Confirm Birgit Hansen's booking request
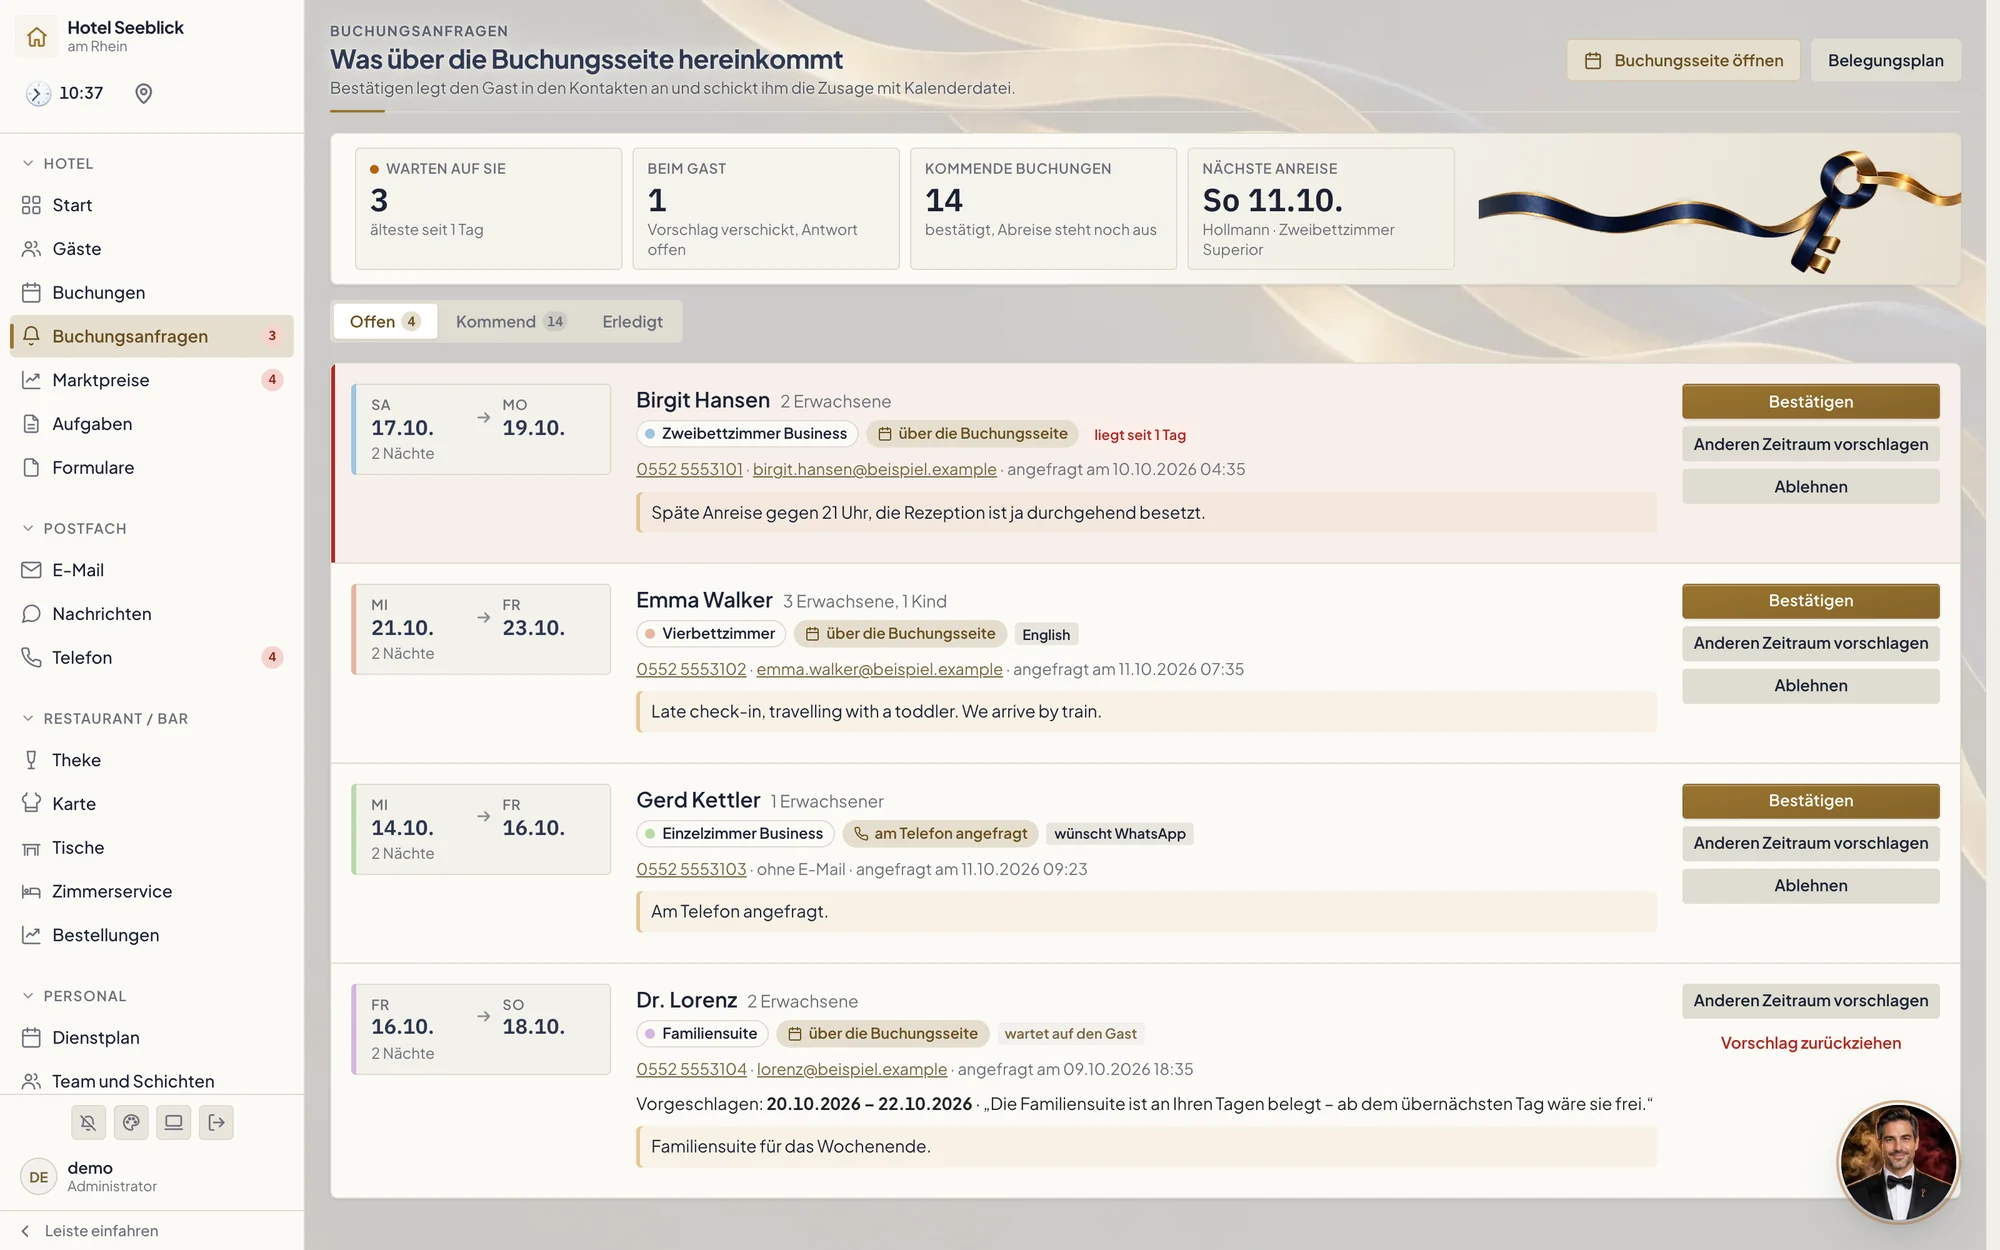This screenshot has width=2000, height=1250. click(1810, 402)
